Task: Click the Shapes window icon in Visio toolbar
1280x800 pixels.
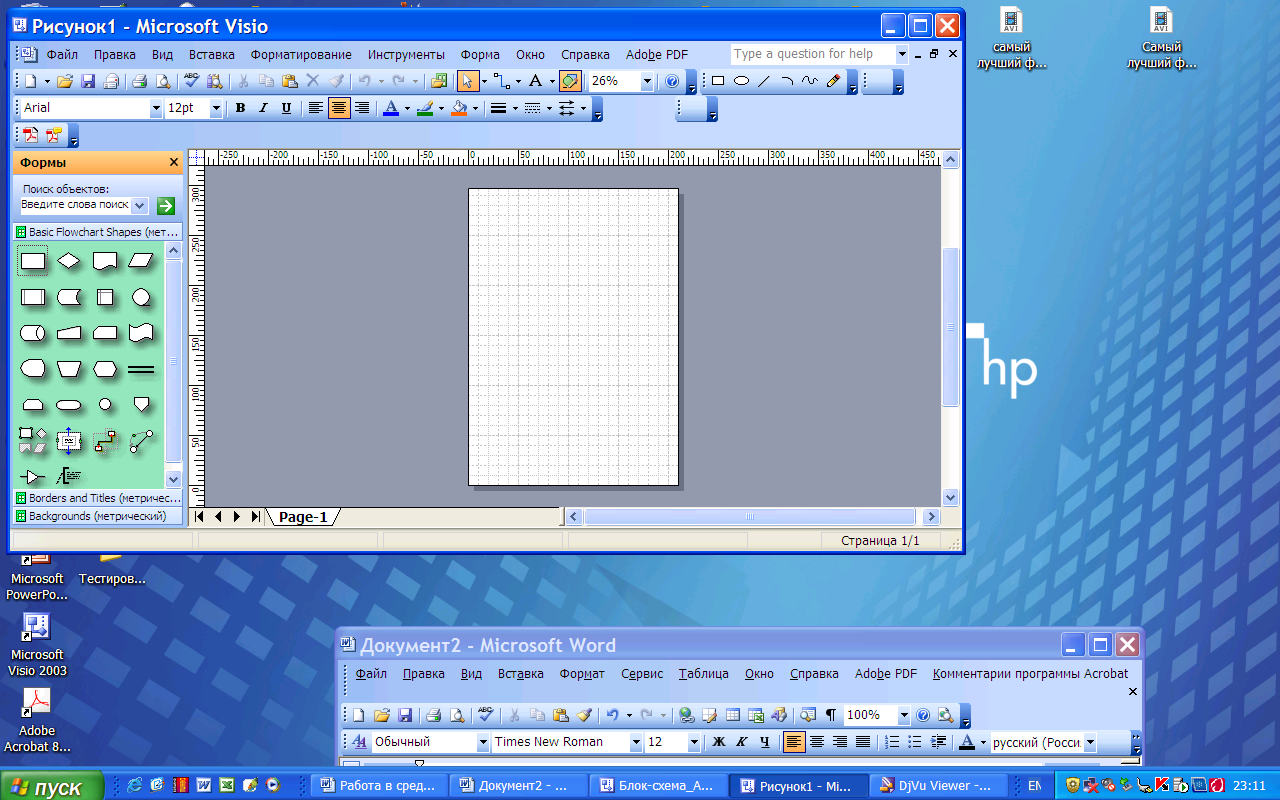Action: coord(438,81)
